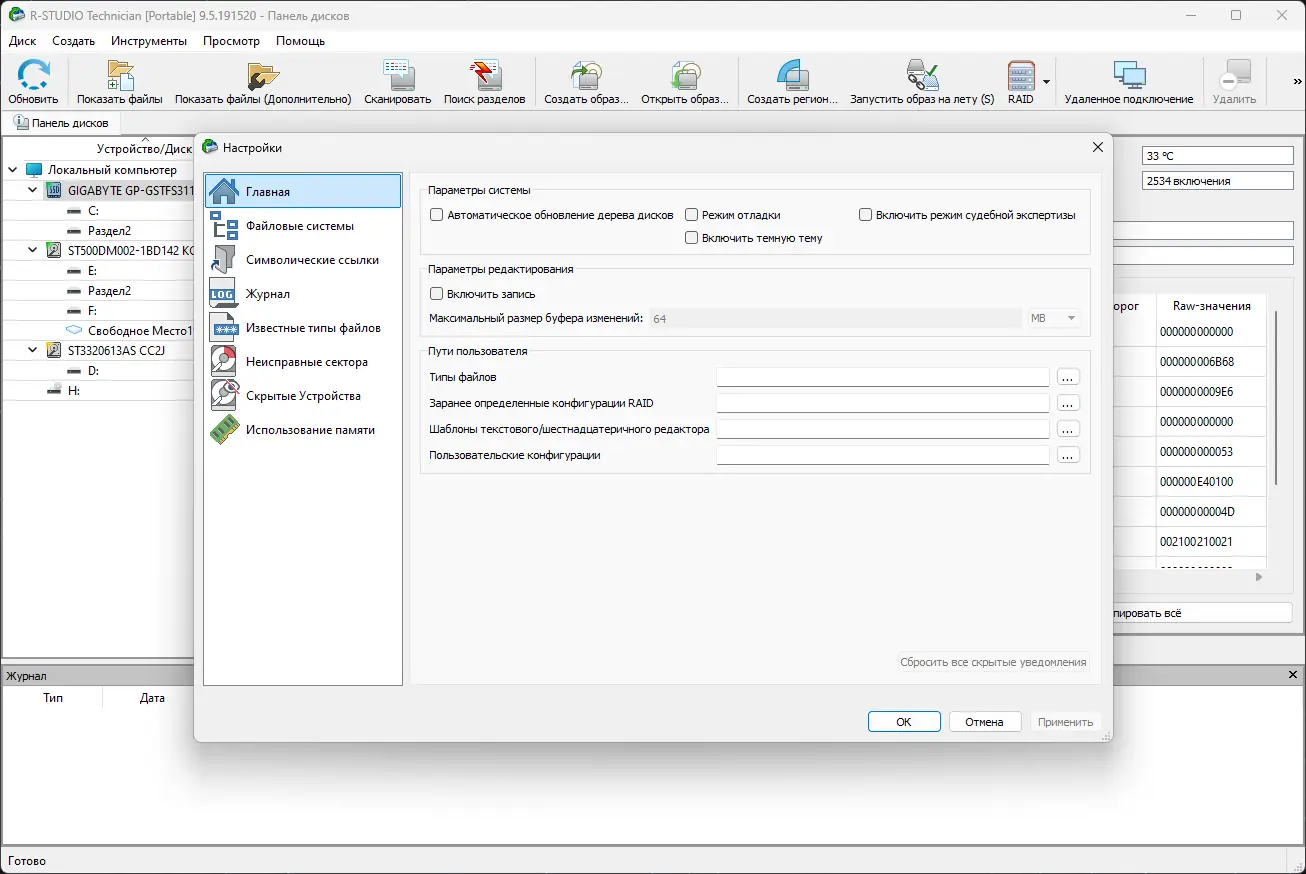Open the Использование памяти settings page
The height and width of the screenshot is (874, 1306).
[x=302, y=430]
